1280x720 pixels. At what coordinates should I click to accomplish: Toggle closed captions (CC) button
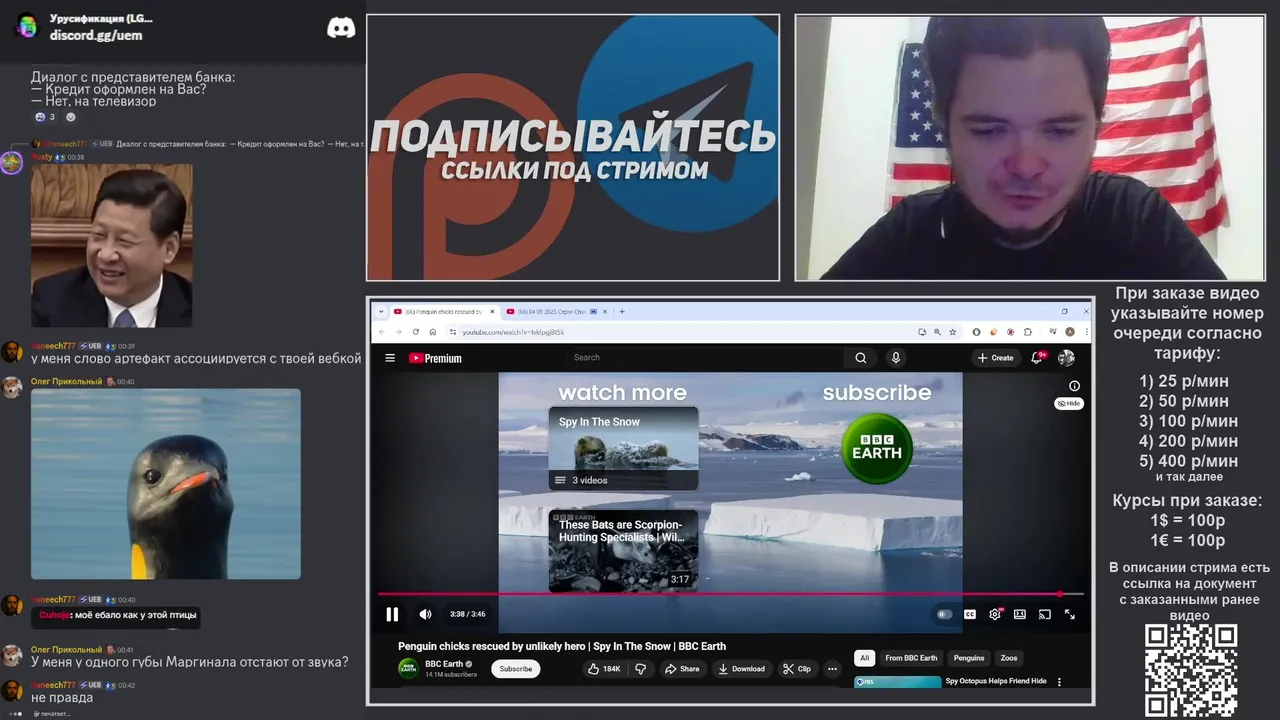969,614
